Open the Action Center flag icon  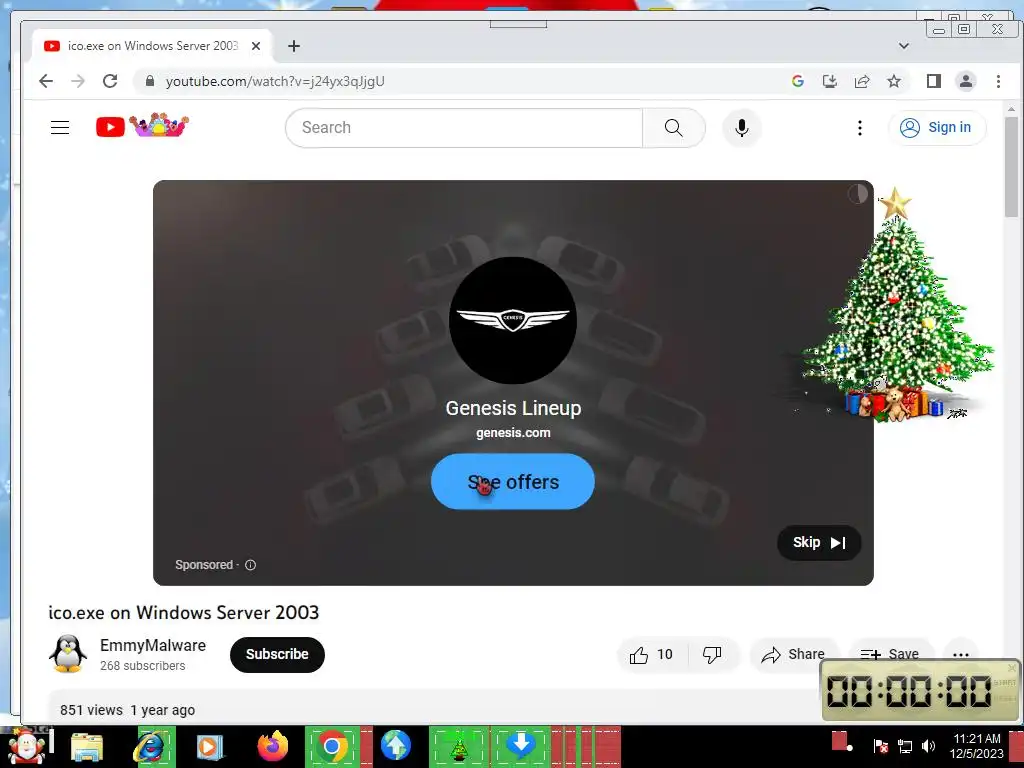(x=881, y=746)
